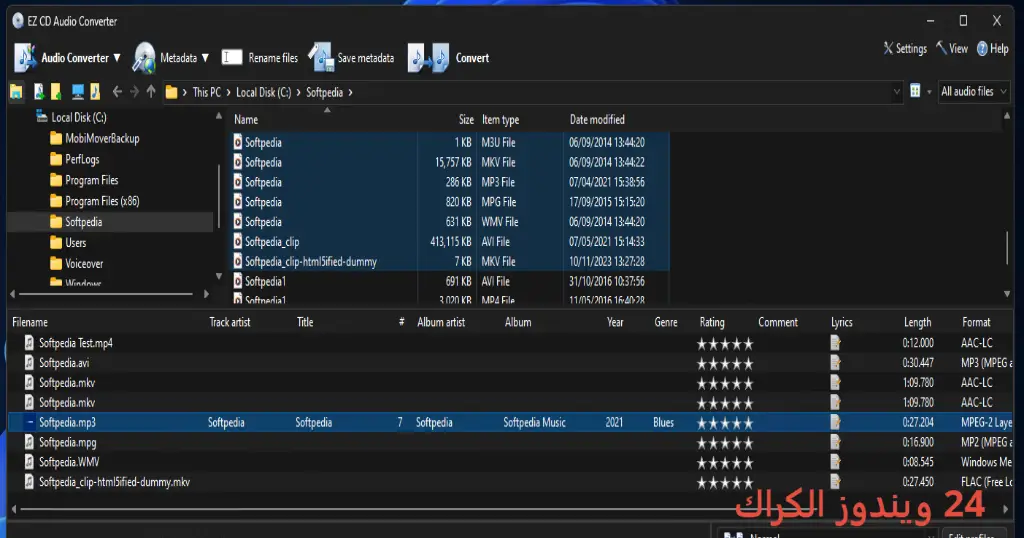The image size is (1024, 538).
Task: Navigate forward with the right arrow
Action: [134, 92]
